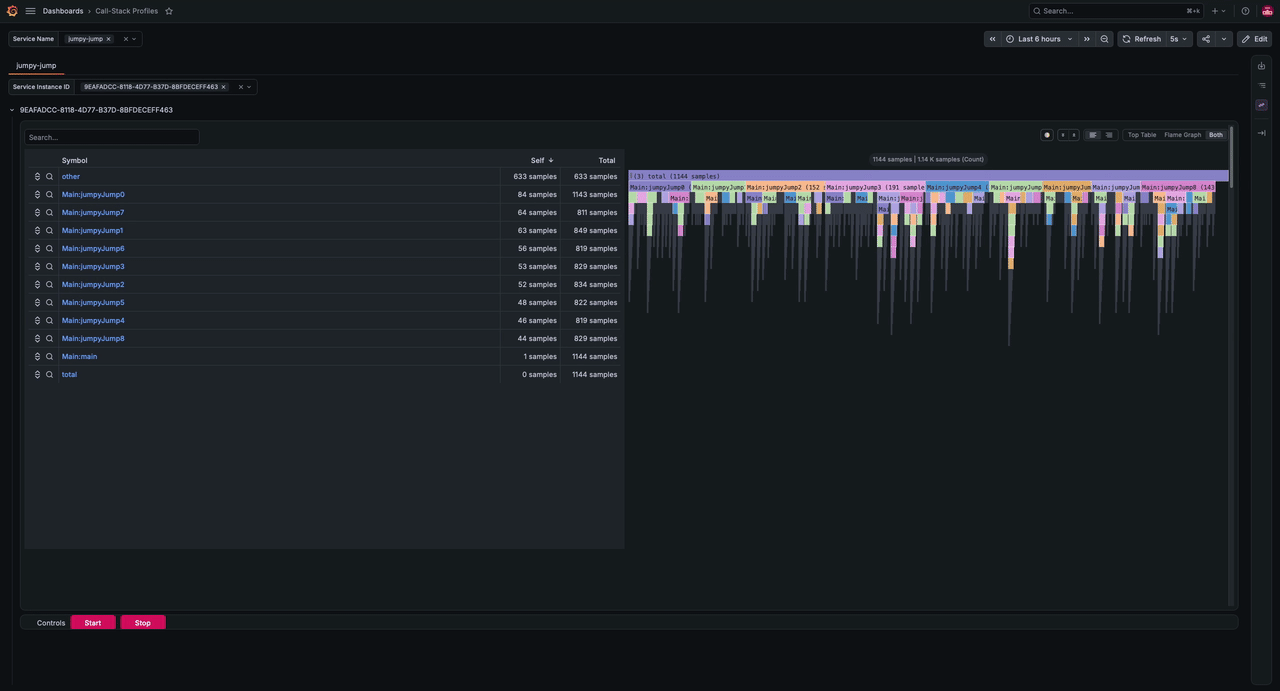Open the flame graph color scheme picker

coord(1047,135)
